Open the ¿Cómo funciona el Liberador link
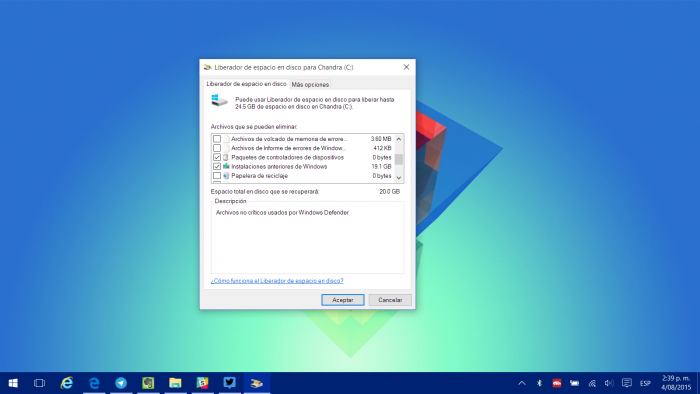 click(277, 281)
